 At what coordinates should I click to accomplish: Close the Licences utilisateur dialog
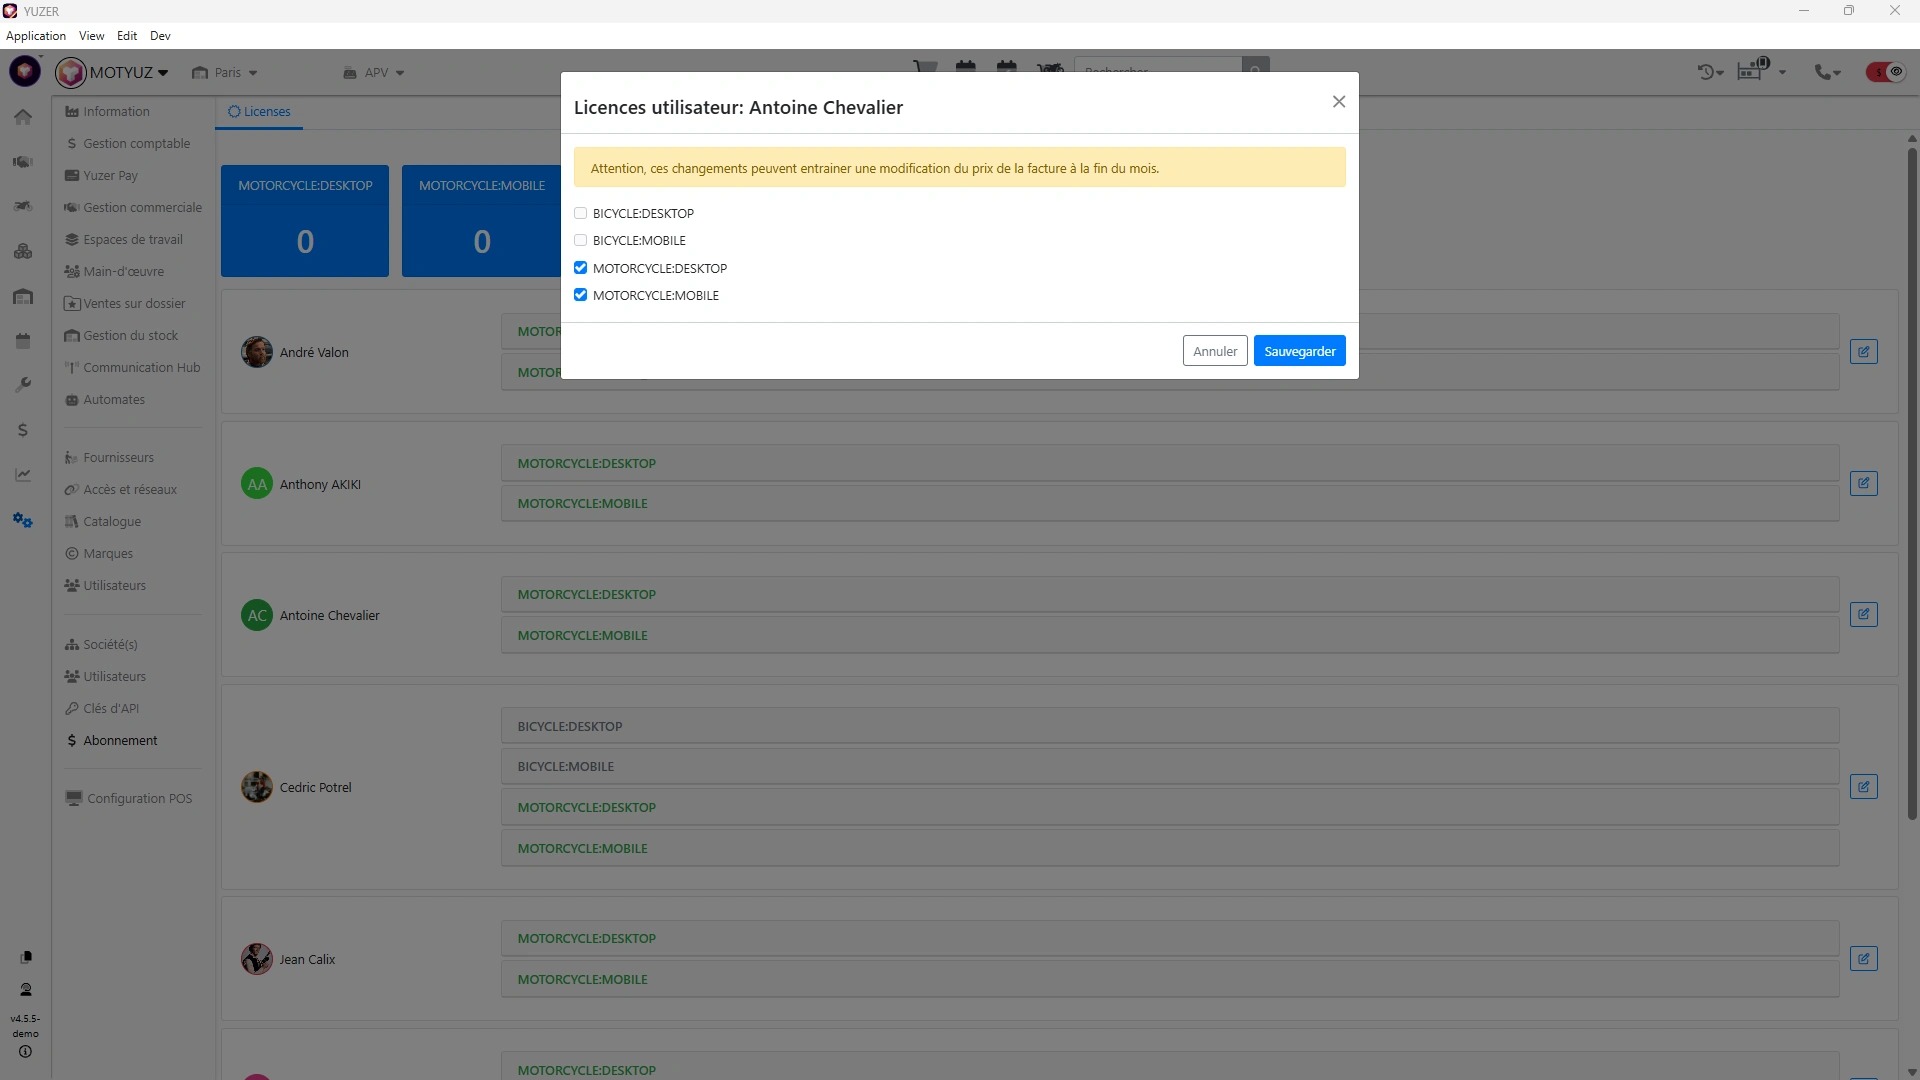click(x=1339, y=102)
